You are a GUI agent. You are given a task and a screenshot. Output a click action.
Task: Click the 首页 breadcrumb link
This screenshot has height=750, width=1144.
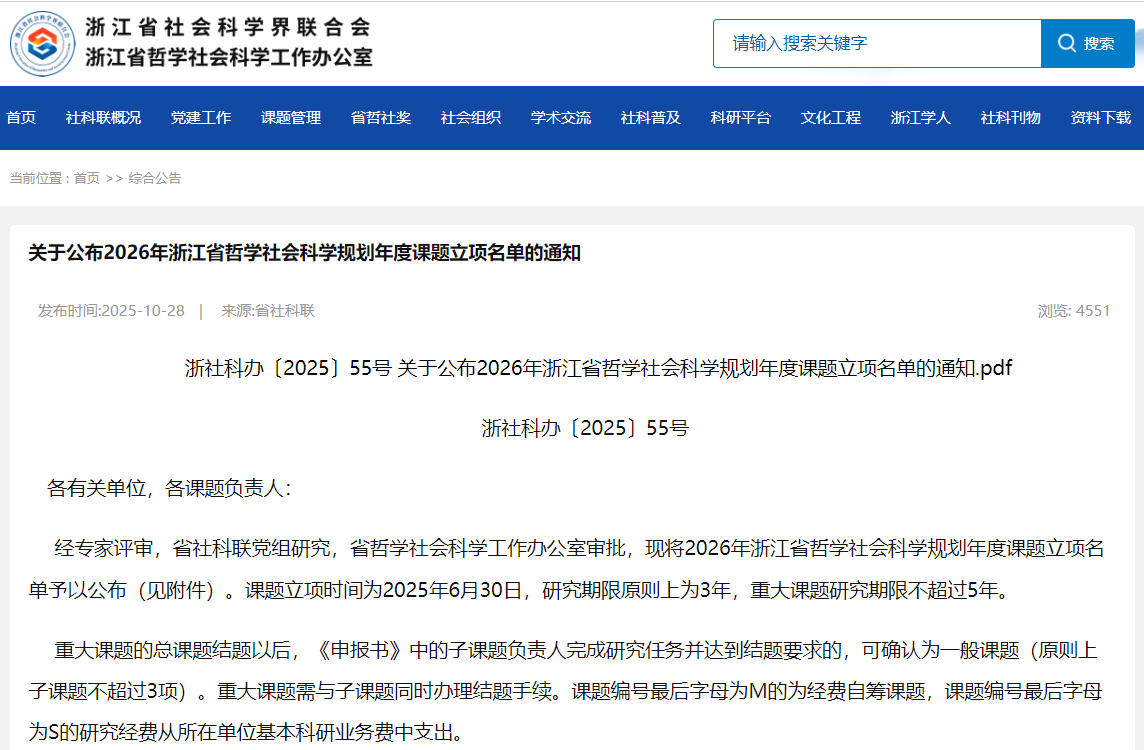click(87, 178)
